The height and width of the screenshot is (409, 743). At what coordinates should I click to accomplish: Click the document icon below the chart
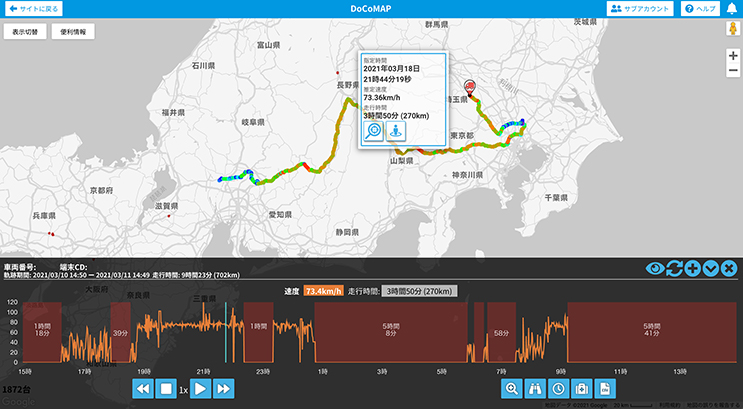(604, 388)
